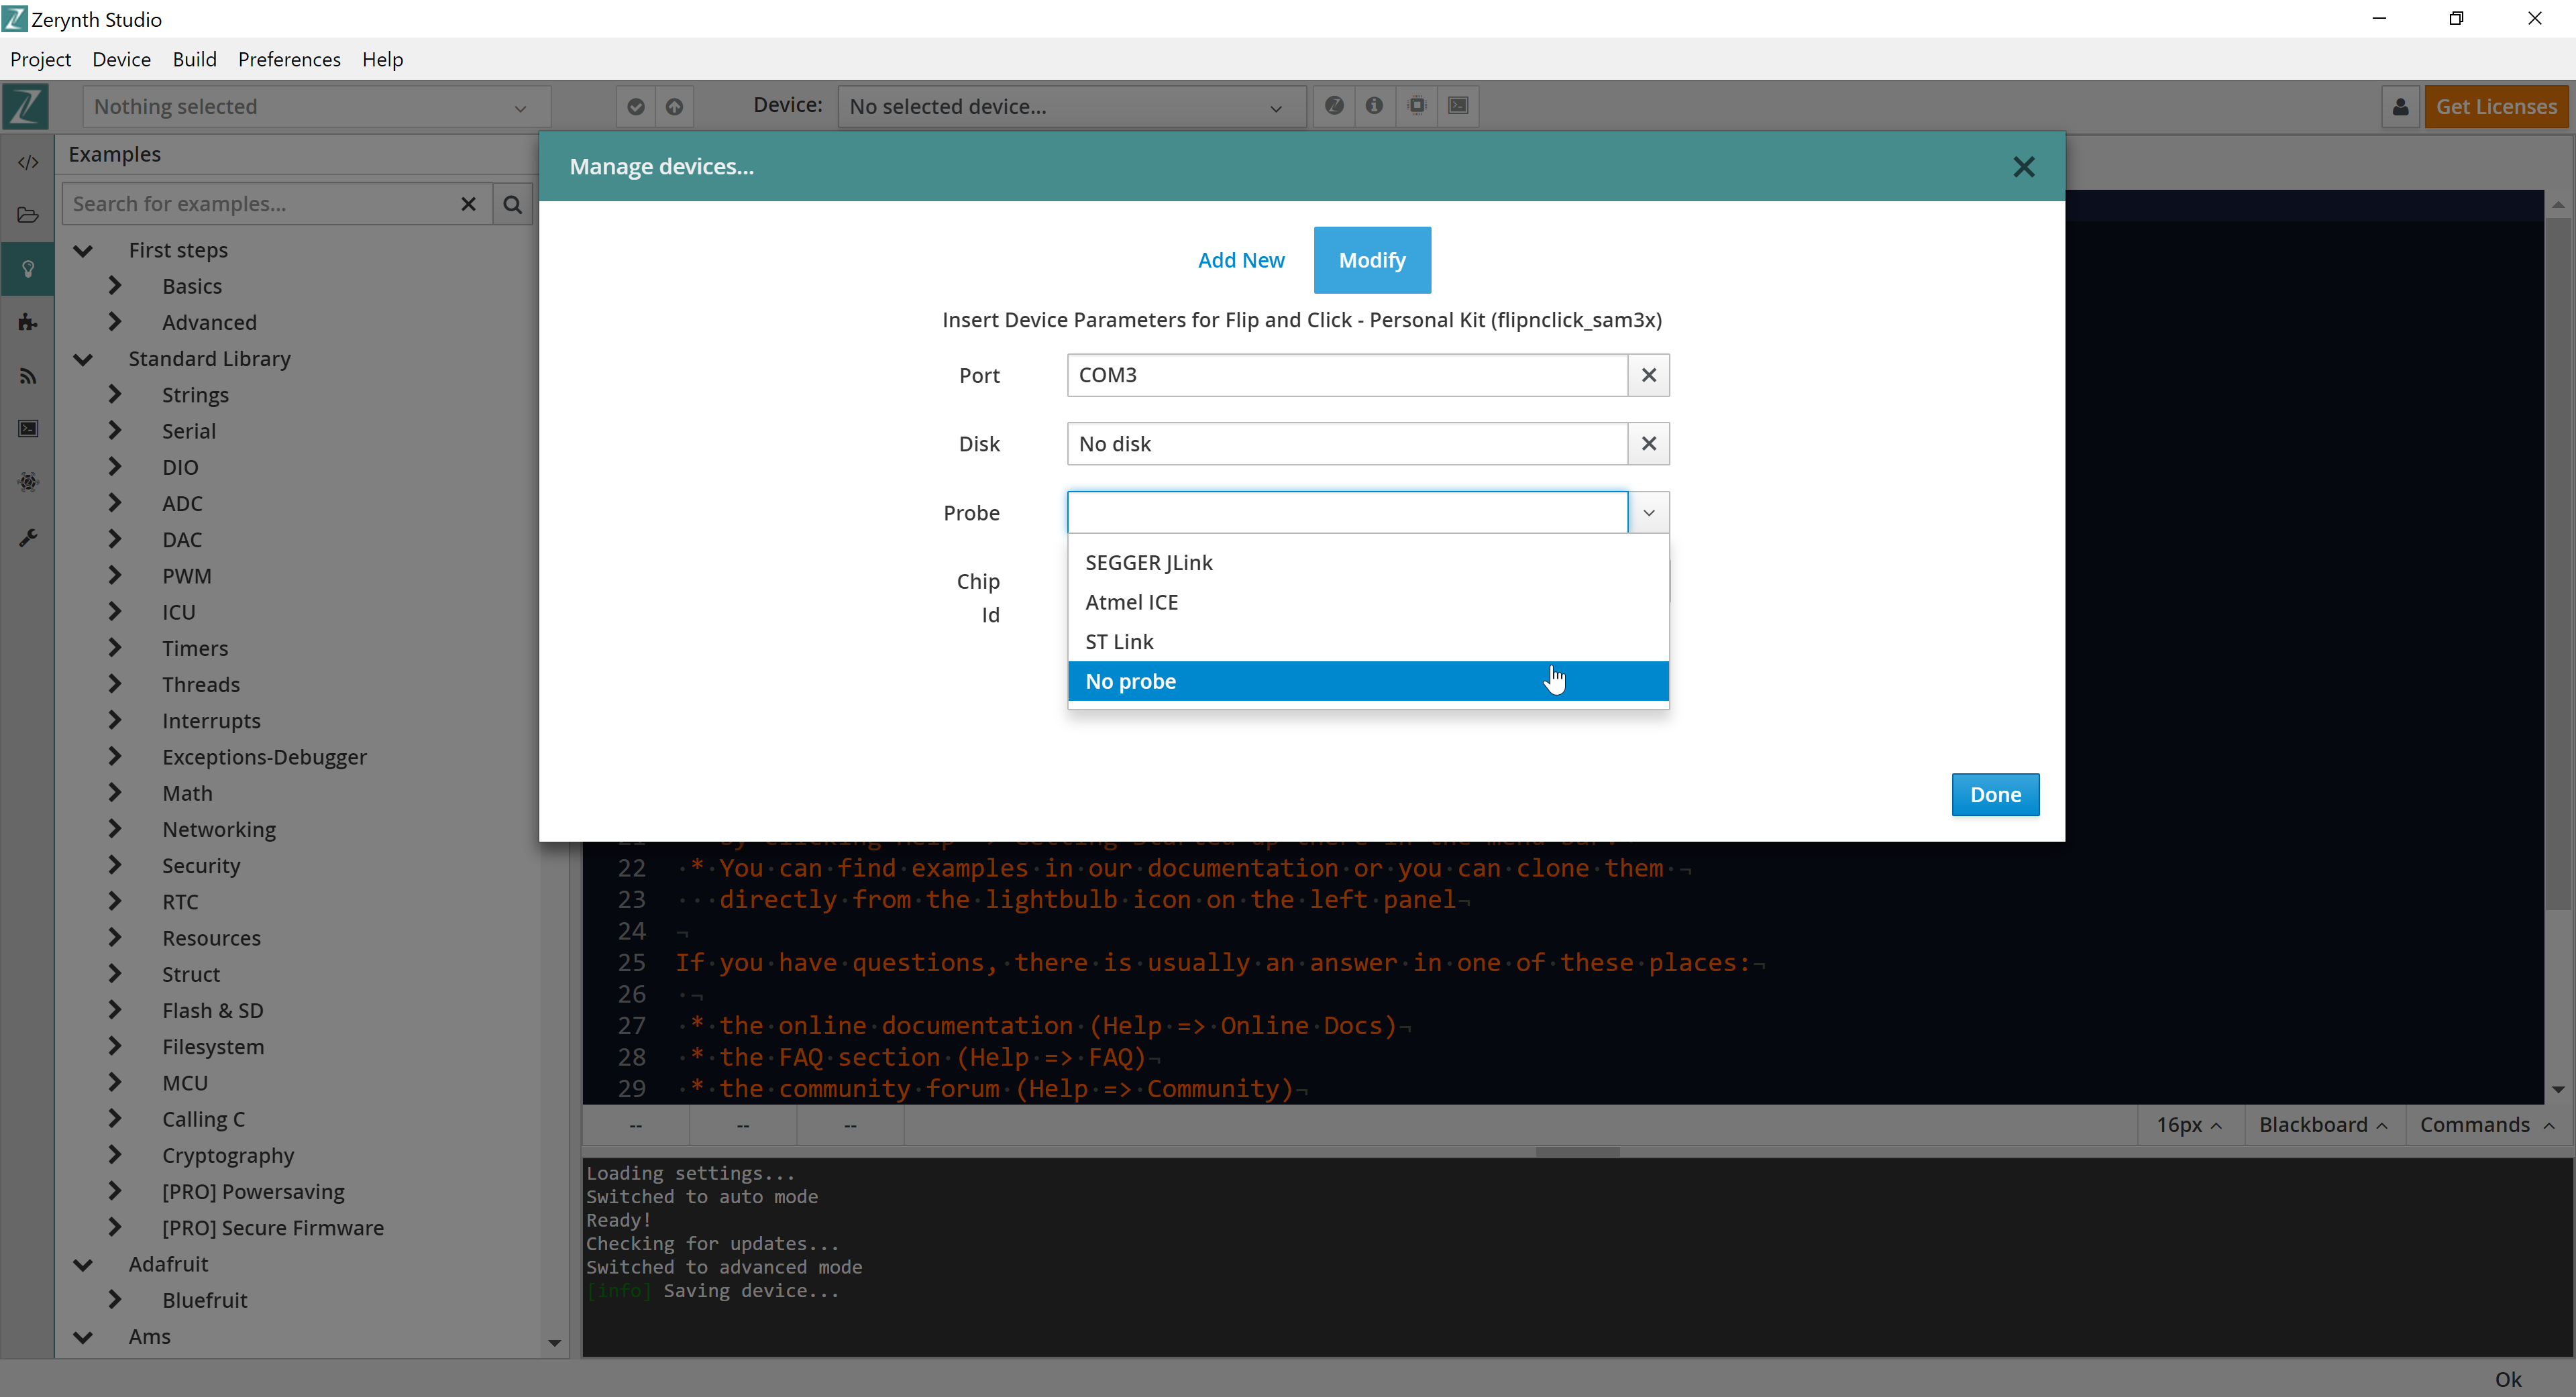Open the user profile icon
Viewport: 2576px width, 1397px height.
(2400, 106)
